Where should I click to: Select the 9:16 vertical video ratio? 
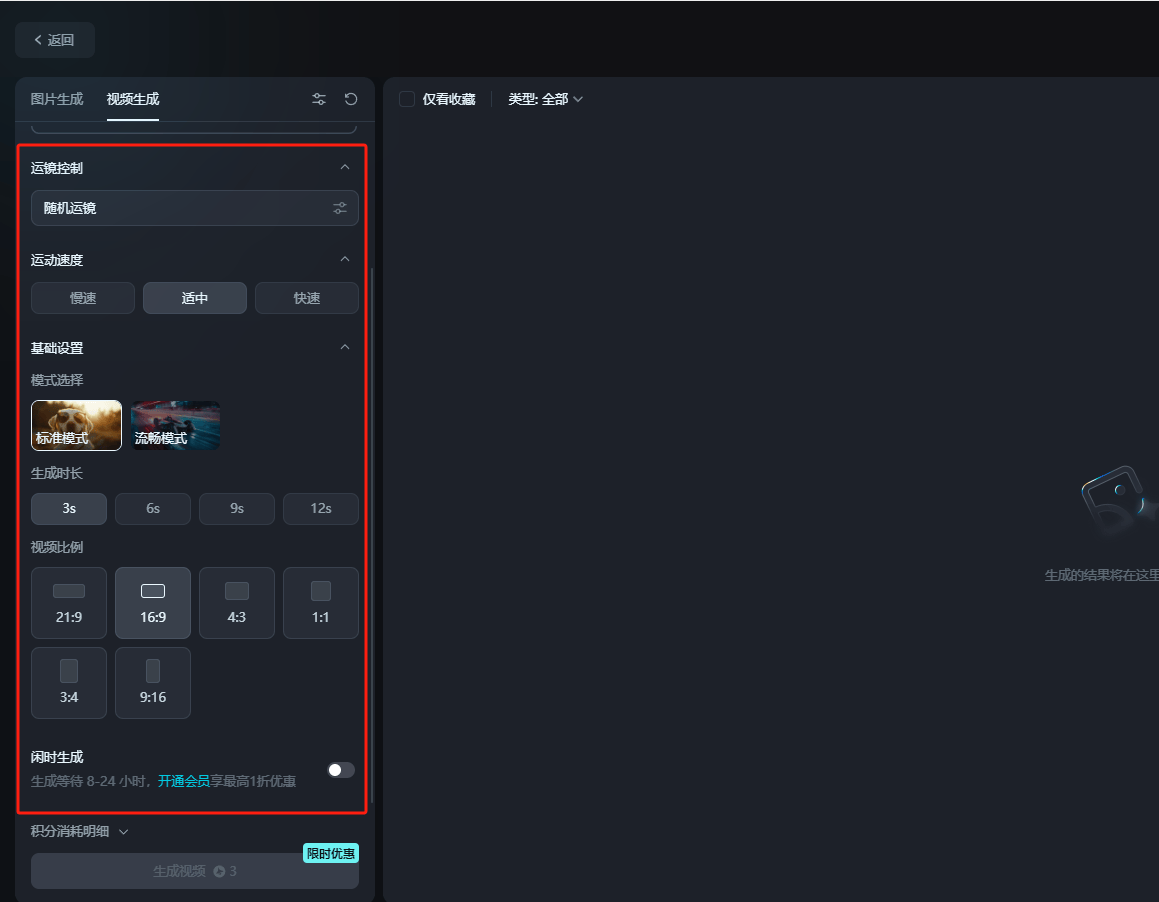[152, 683]
